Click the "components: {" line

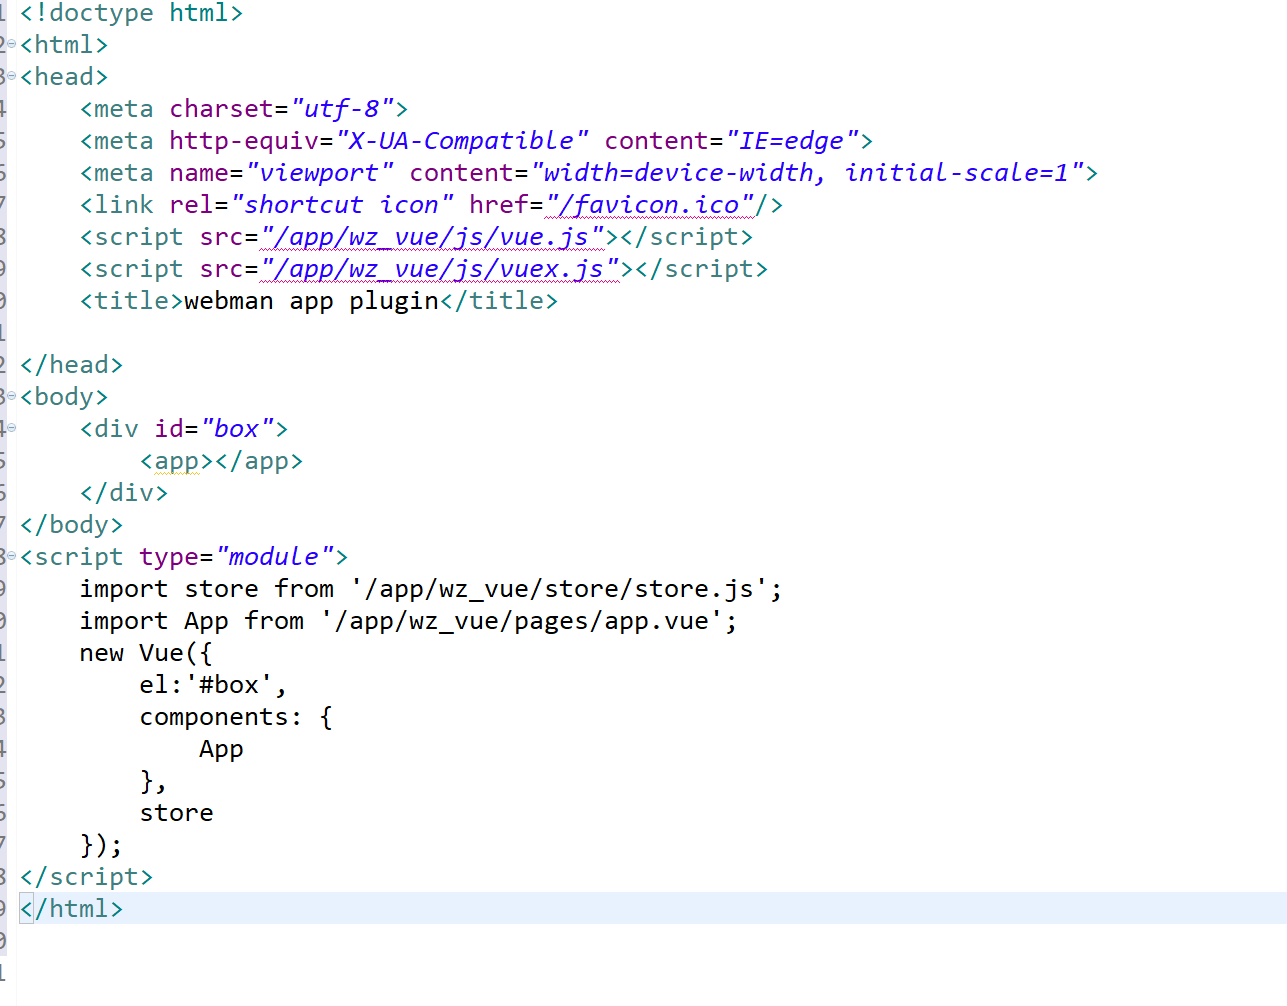[236, 717]
